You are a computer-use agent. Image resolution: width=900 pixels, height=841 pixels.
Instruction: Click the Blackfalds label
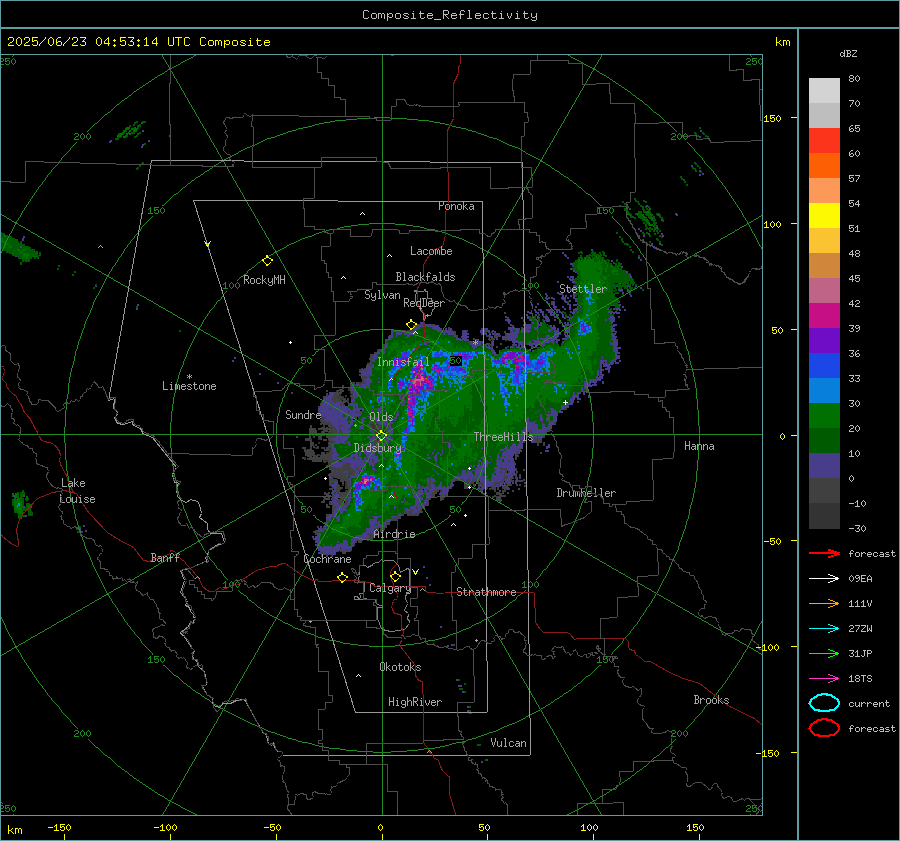click(x=425, y=277)
